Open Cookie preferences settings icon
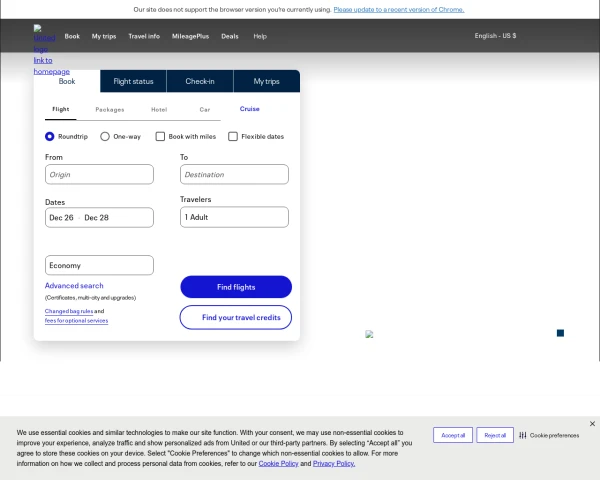The height and width of the screenshot is (480, 600). point(523,436)
